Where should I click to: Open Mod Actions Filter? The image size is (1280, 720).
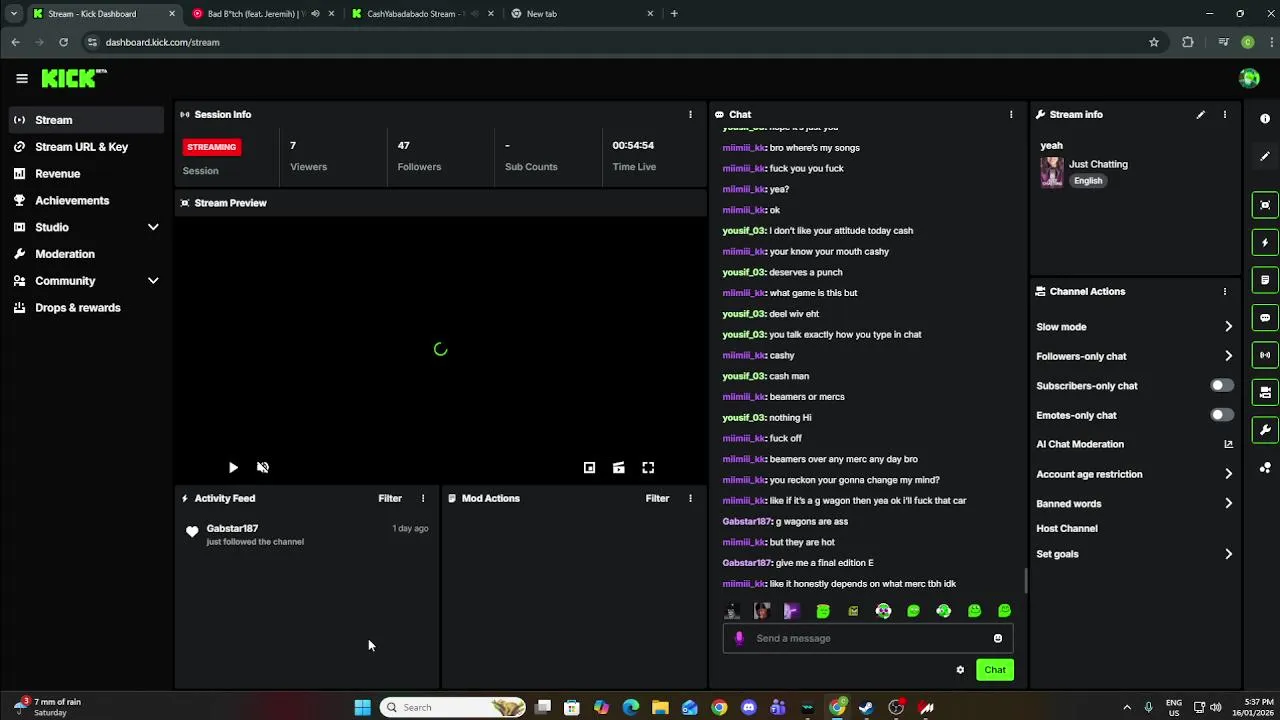coord(657,498)
